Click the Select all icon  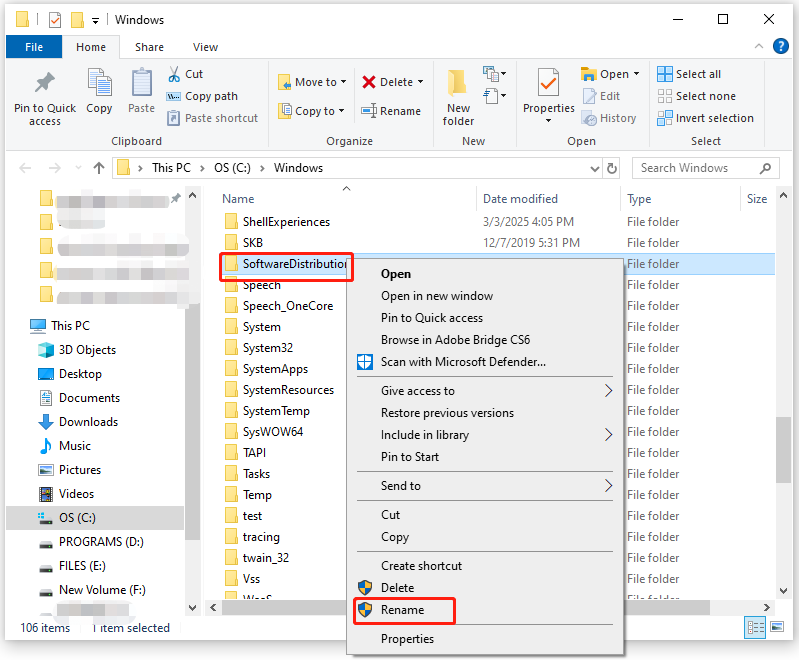(664, 74)
